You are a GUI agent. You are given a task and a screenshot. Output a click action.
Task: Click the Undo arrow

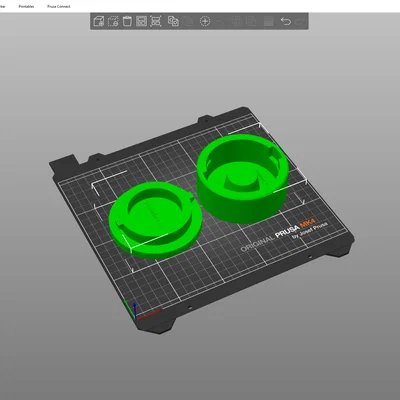click(285, 21)
